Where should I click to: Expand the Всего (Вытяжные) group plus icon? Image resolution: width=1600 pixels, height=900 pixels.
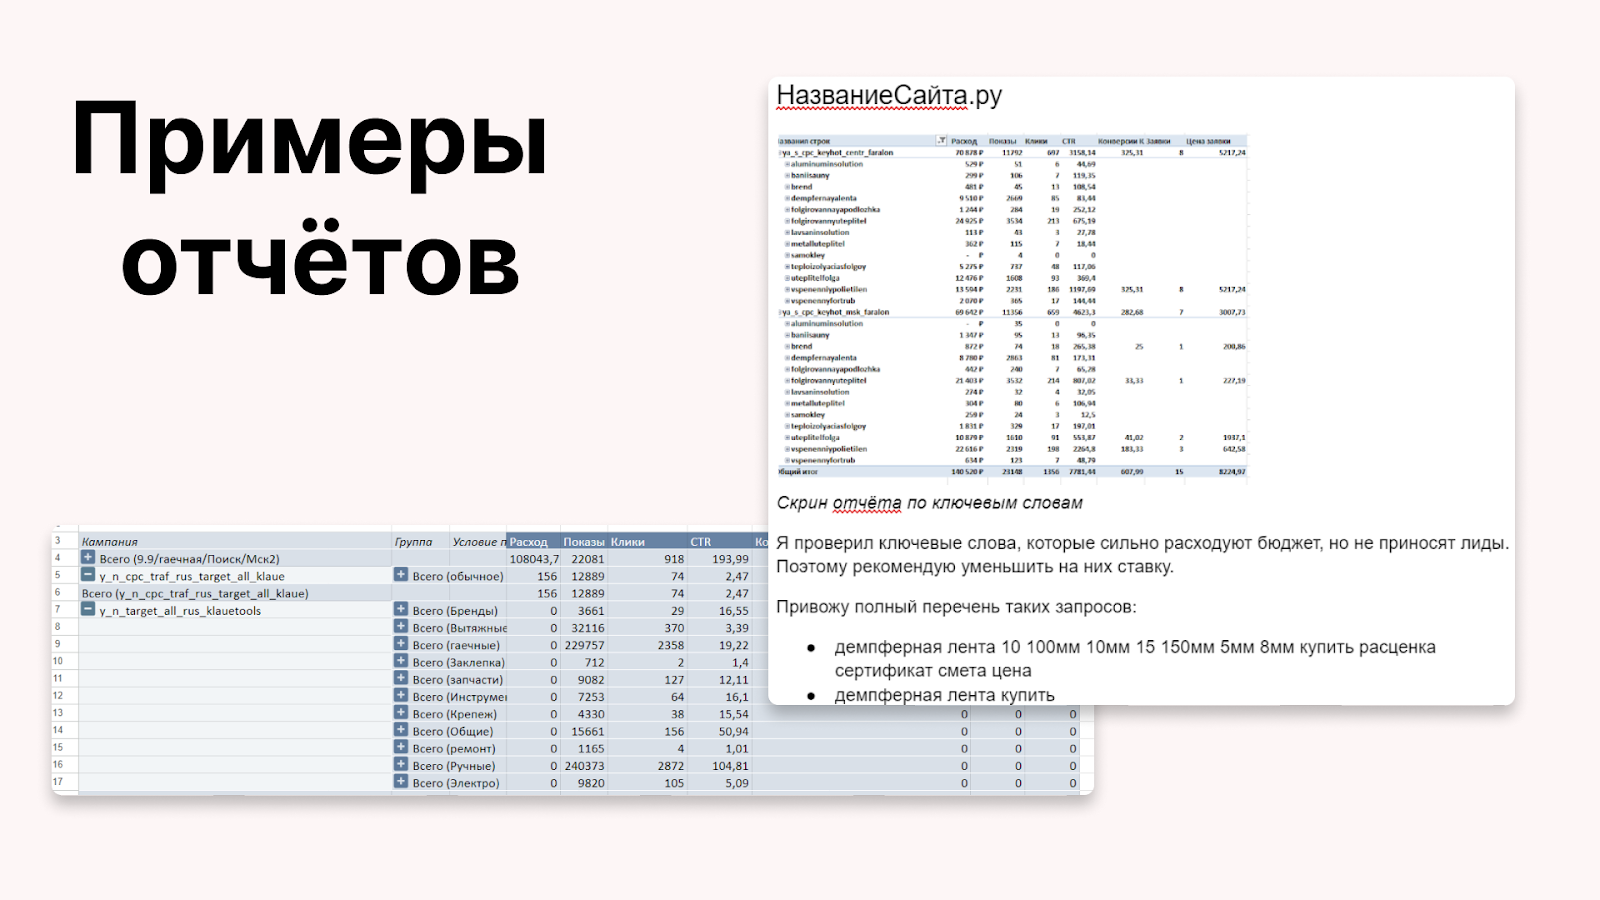pos(401,627)
